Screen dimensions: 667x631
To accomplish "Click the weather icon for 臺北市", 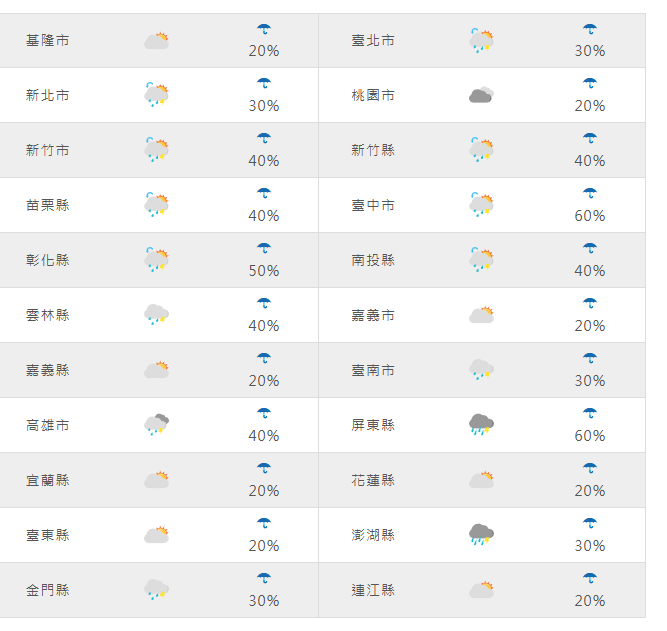I will coord(482,40).
